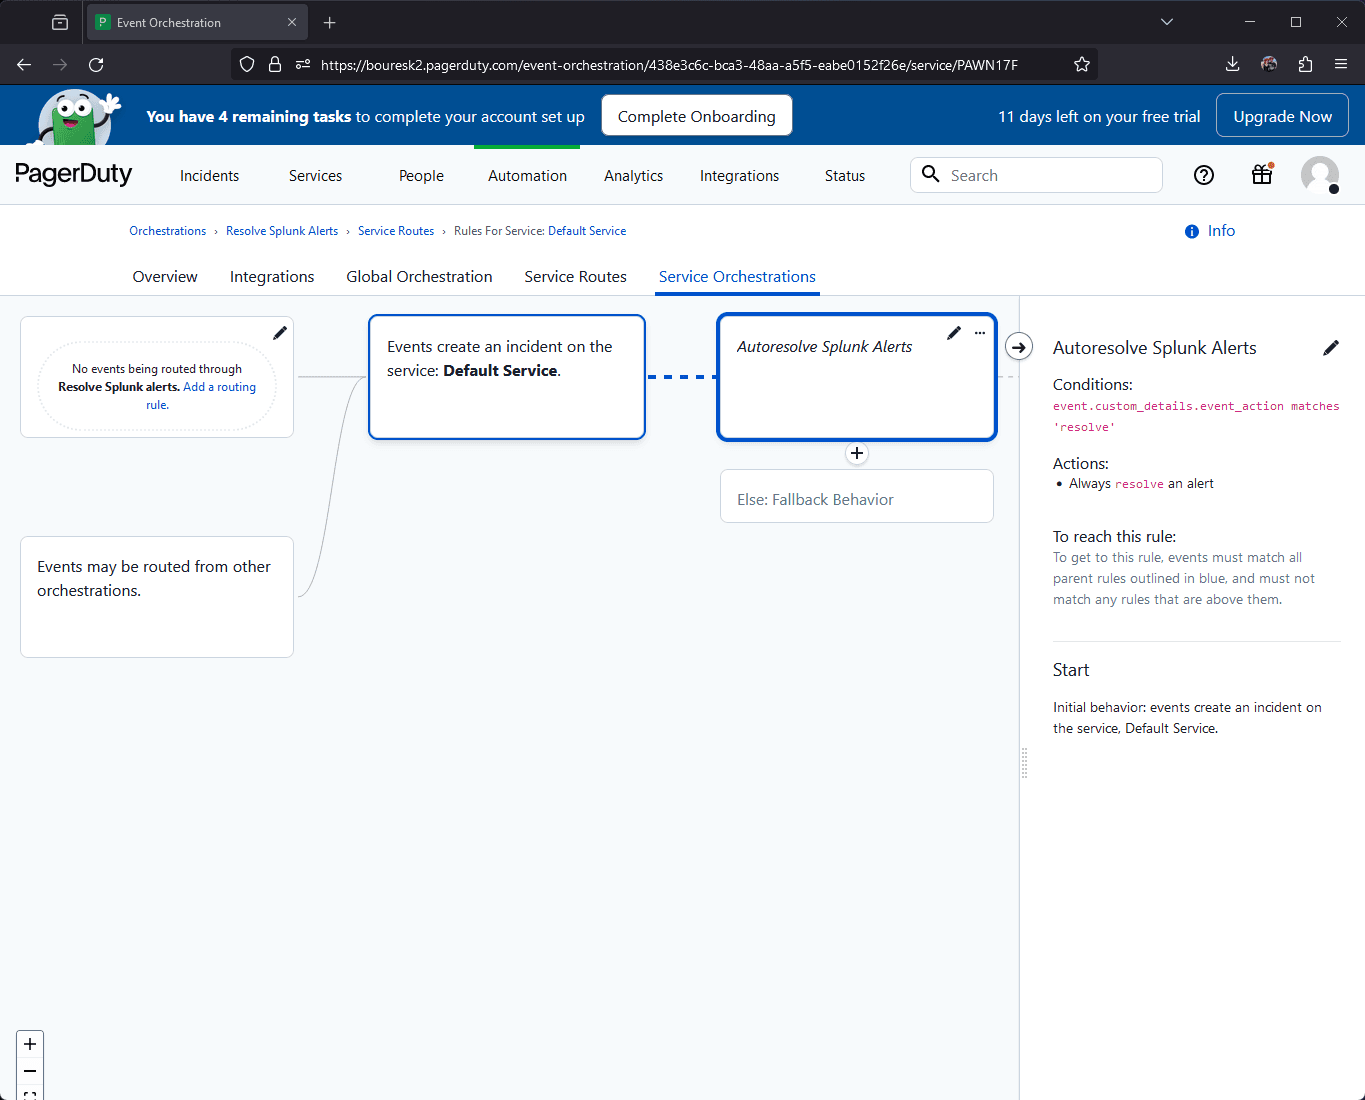The width and height of the screenshot is (1365, 1100).
Task: Click the search magnifier icon
Action: coord(931,174)
